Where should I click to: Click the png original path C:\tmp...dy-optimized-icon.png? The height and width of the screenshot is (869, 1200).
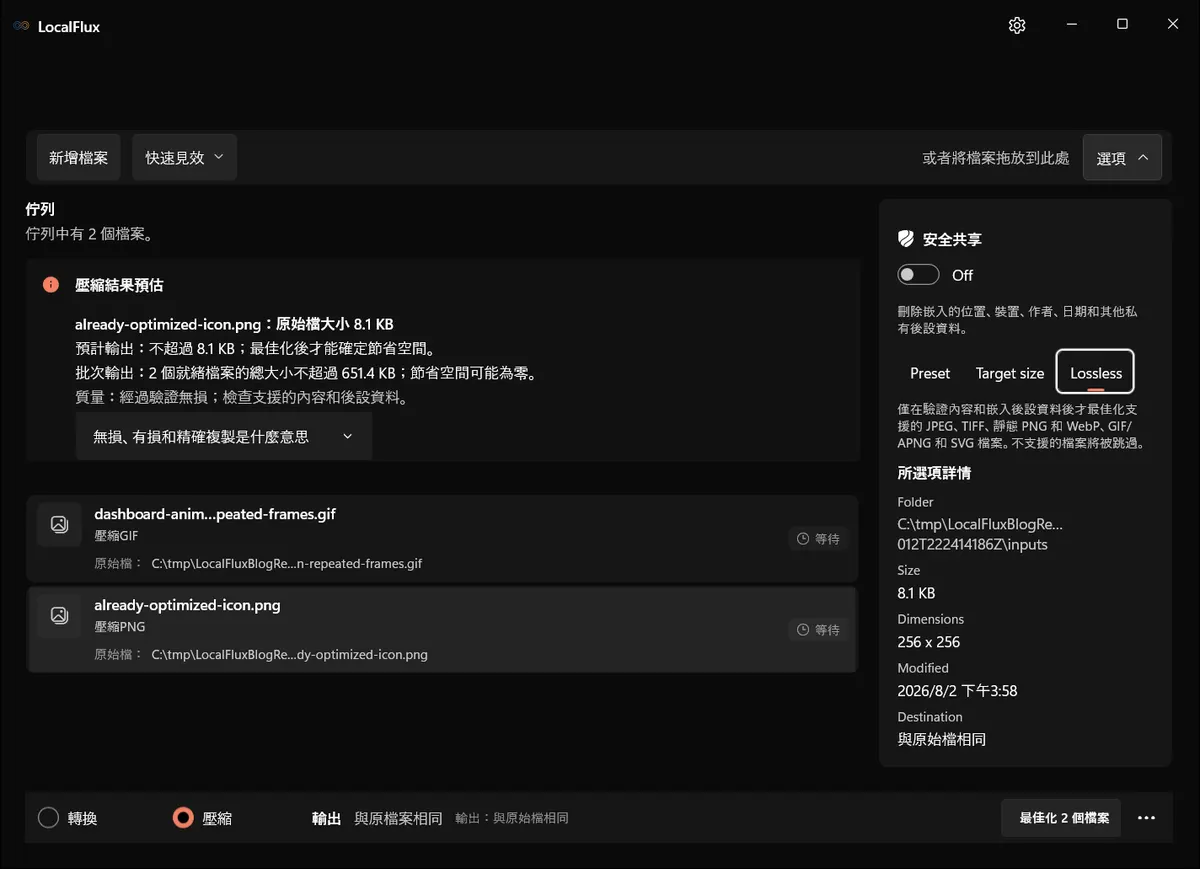coord(289,655)
